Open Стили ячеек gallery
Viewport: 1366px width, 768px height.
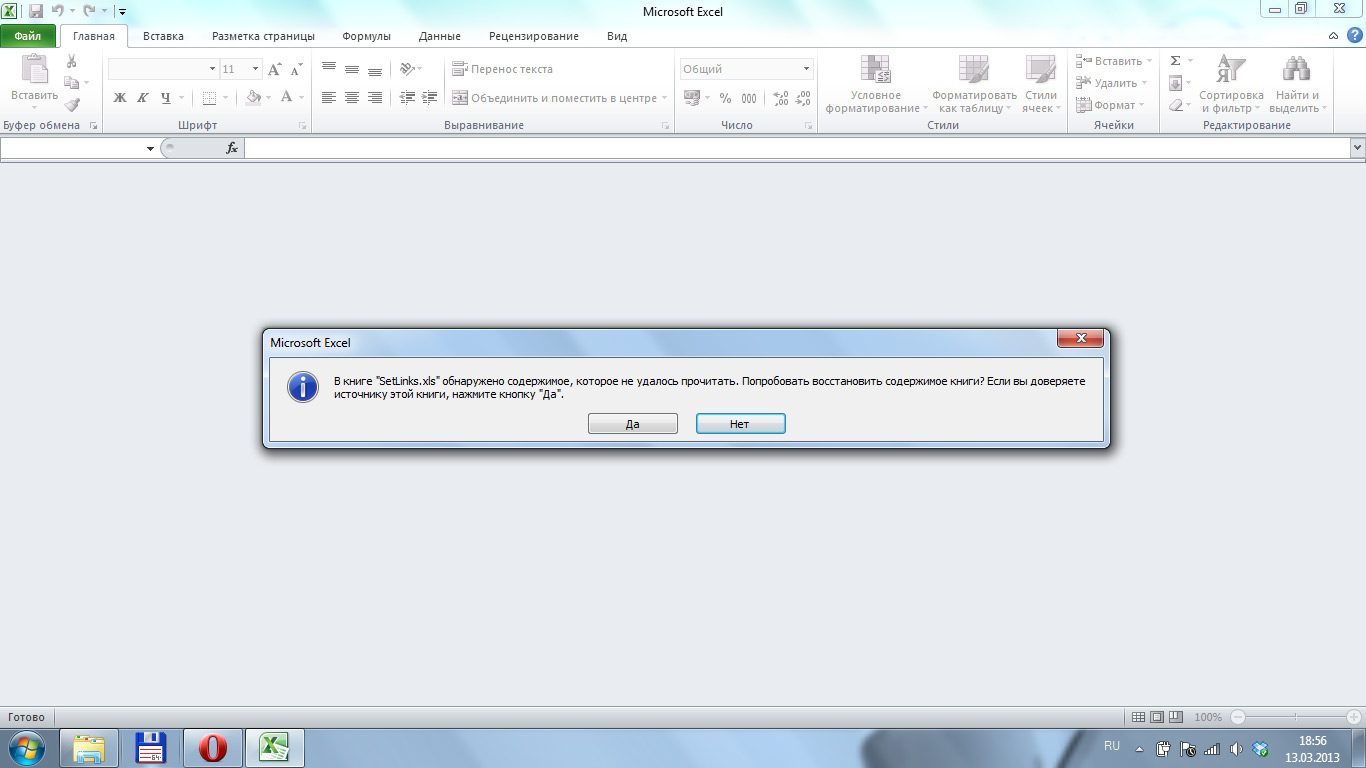(x=1041, y=84)
